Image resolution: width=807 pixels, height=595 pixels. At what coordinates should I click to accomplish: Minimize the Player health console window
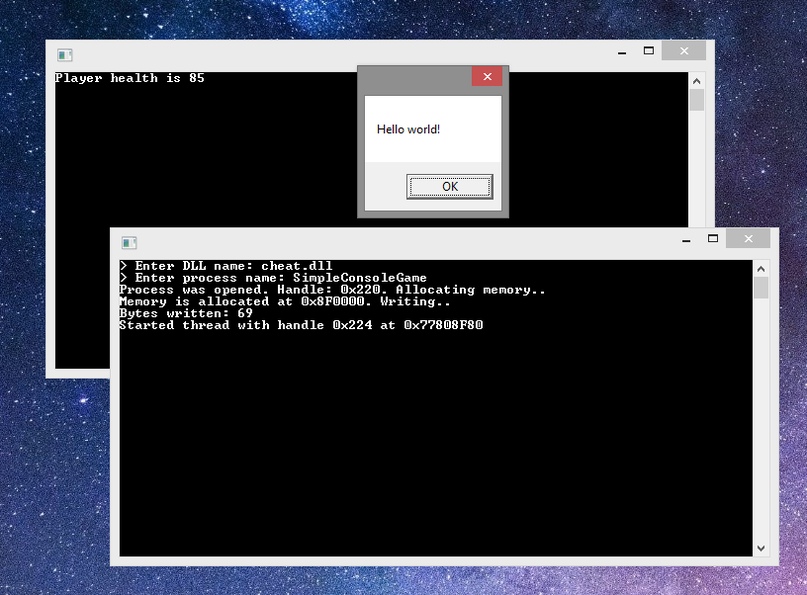pos(622,51)
